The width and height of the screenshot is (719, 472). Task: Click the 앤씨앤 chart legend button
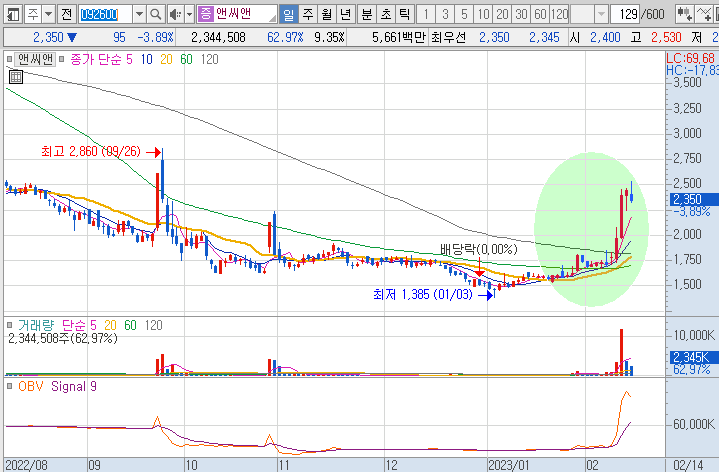click(x=35, y=59)
